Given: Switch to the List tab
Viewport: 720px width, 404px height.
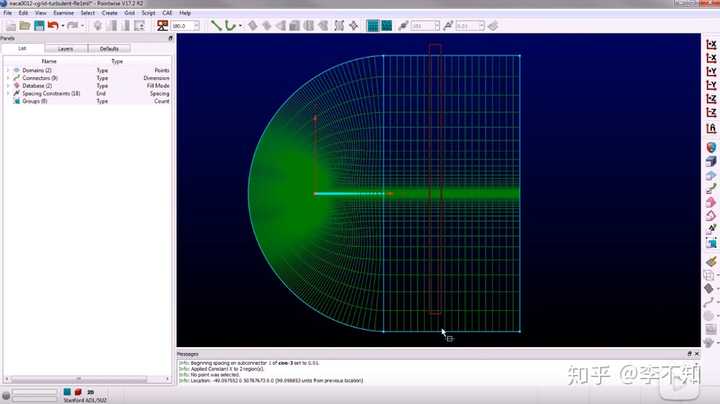Looking at the screenshot, I should (22, 48).
